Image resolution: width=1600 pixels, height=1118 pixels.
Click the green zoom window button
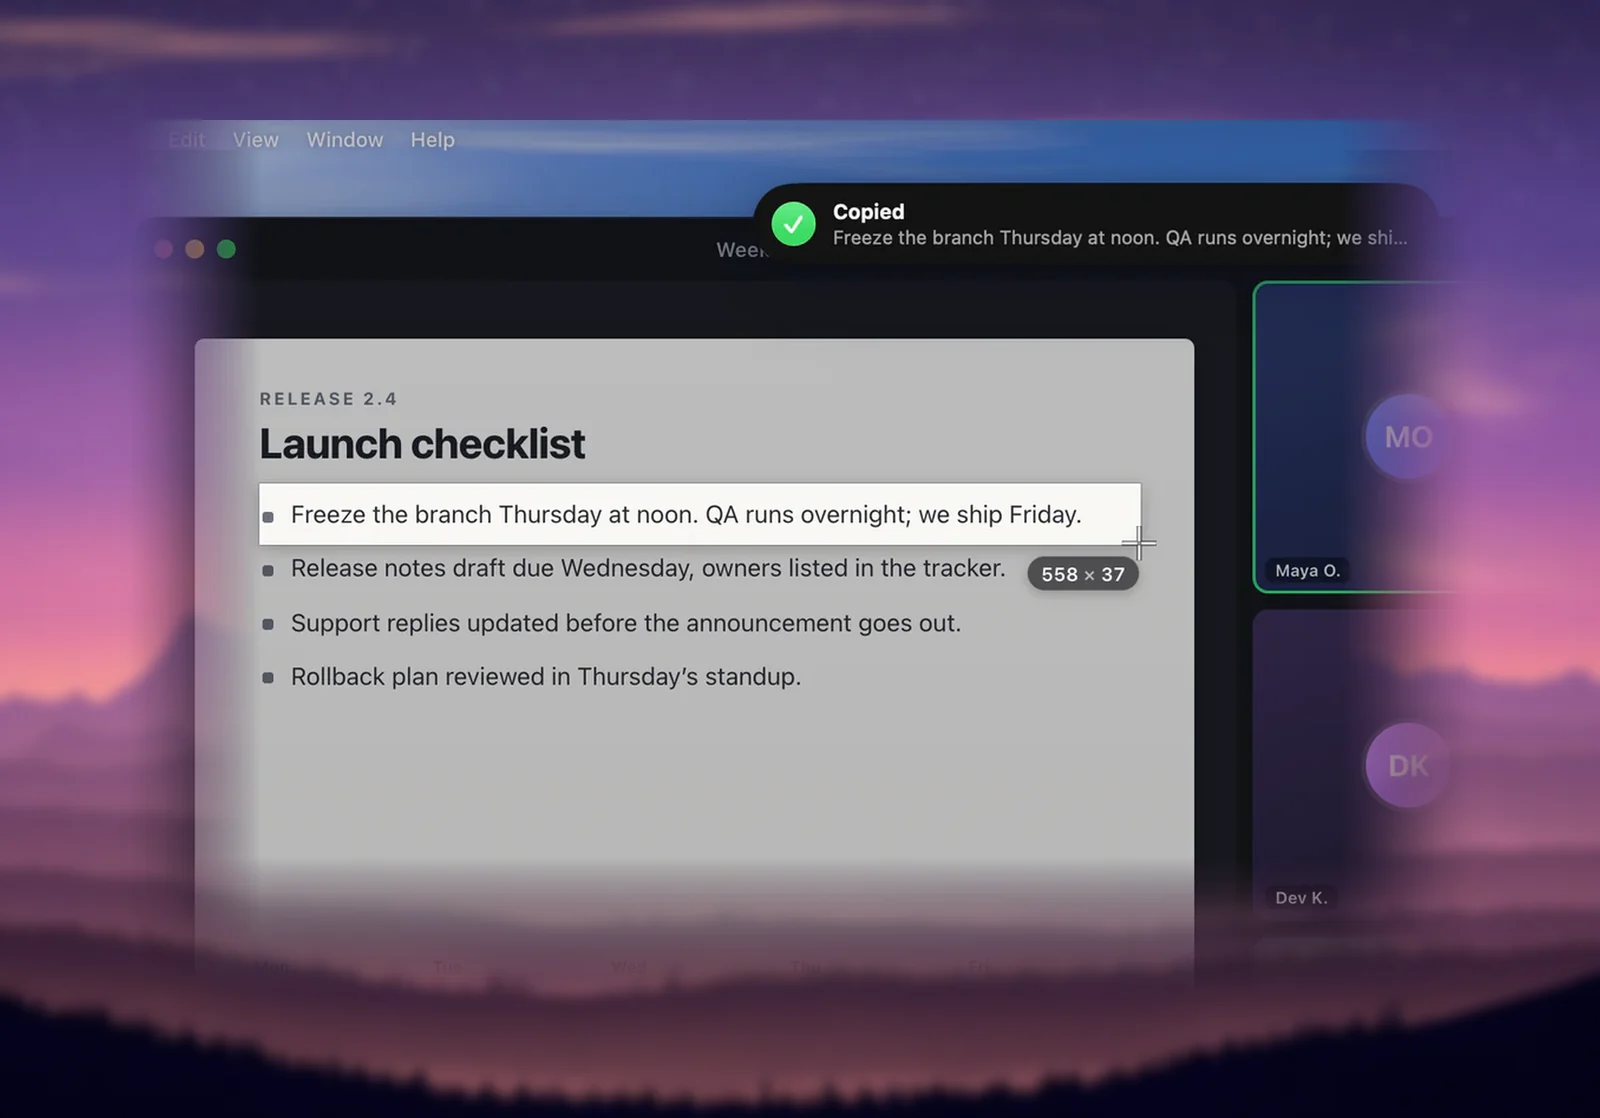click(226, 249)
